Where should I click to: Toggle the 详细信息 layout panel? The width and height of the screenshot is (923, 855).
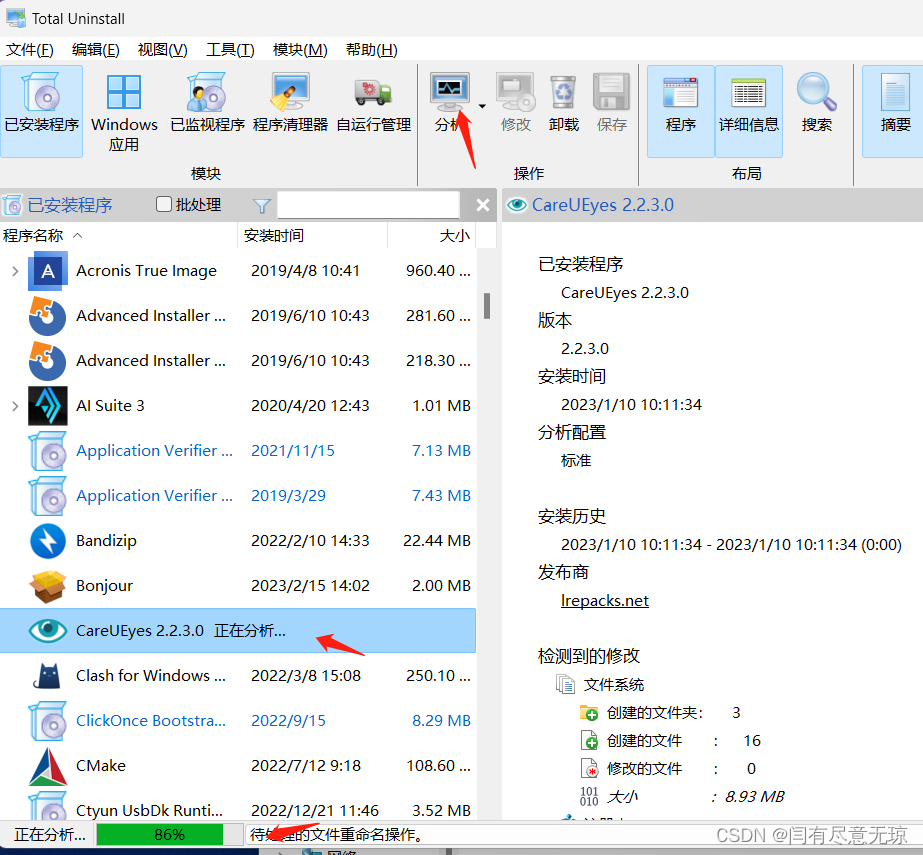tap(749, 110)
